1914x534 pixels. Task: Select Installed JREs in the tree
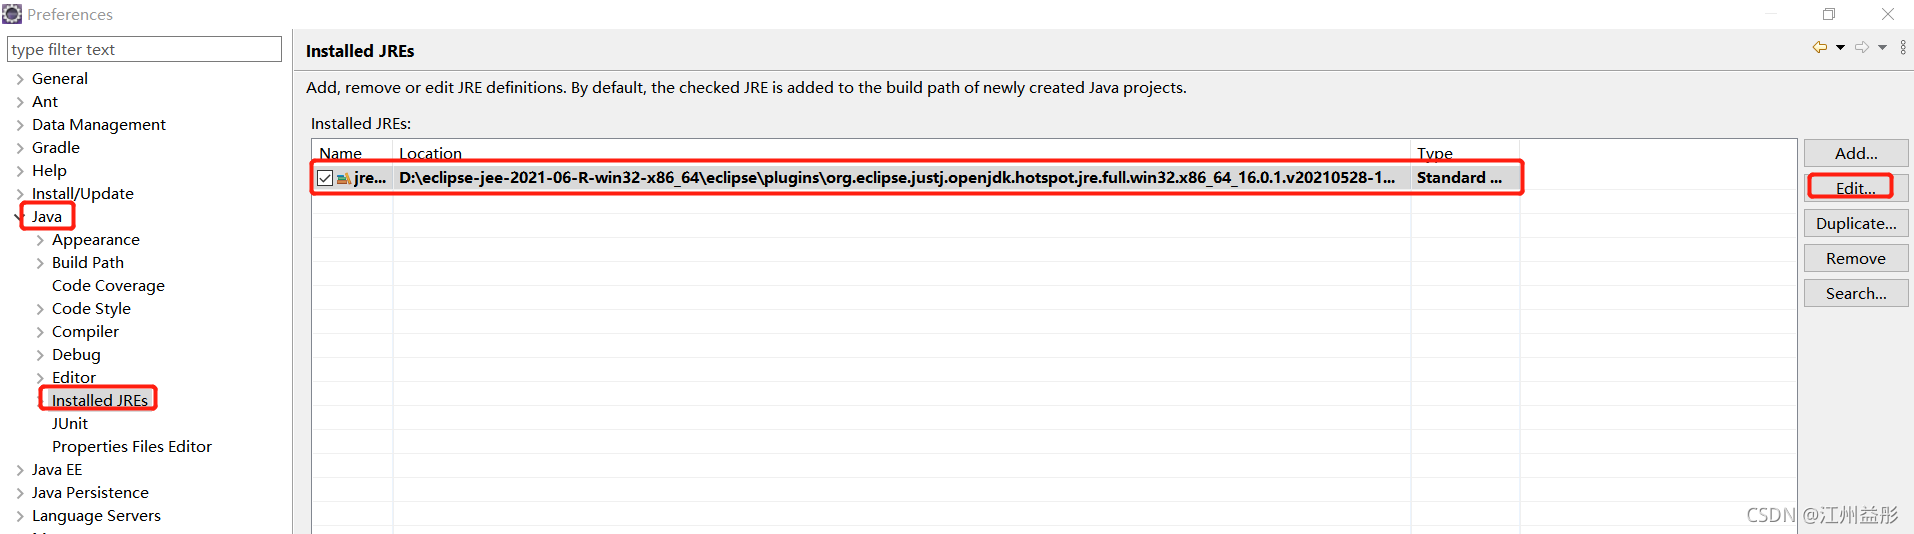pos(100,400)
